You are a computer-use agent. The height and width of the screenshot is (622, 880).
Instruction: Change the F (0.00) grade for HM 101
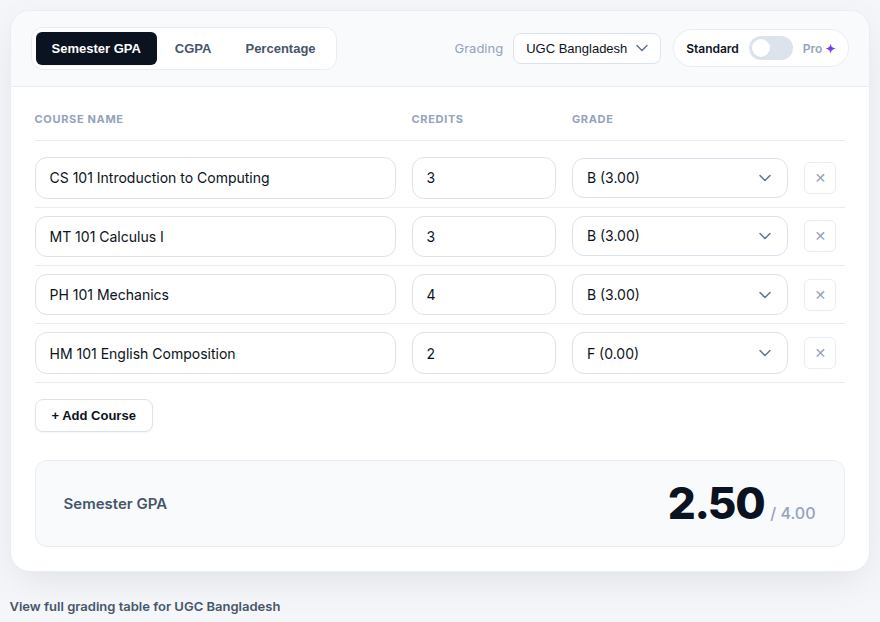tap(680, 353)
